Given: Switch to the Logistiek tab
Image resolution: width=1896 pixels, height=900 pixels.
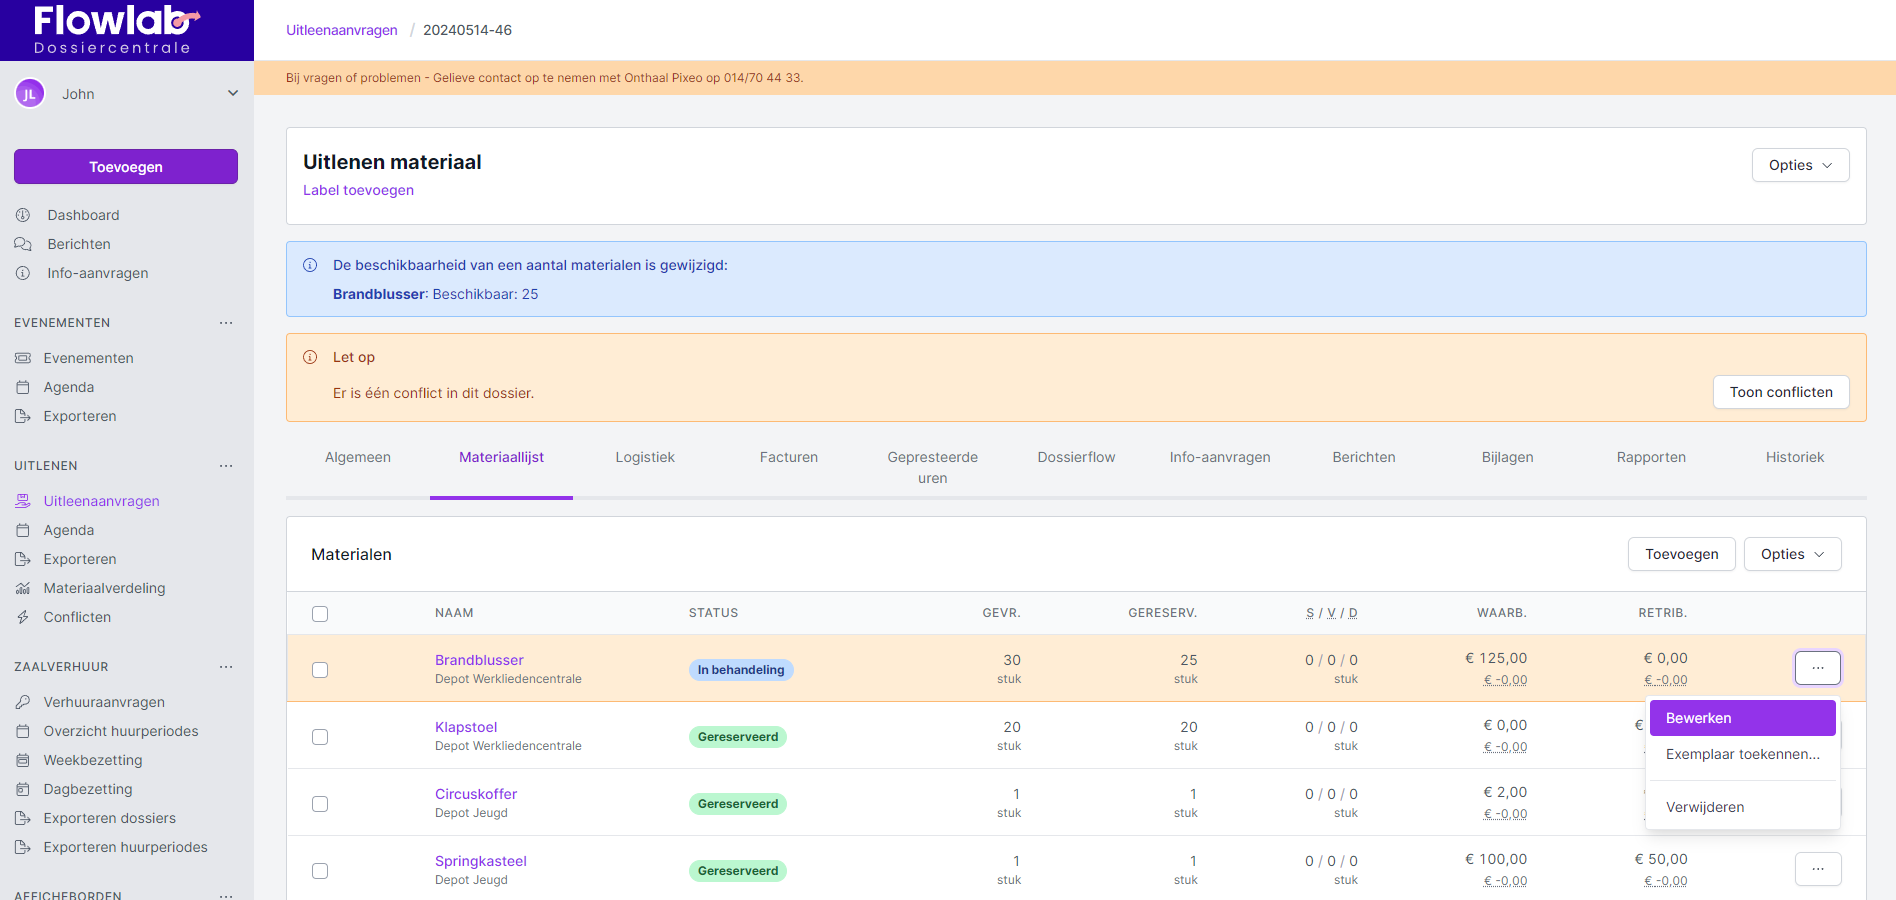Looking at the screenshot, I should pos(645,457).
